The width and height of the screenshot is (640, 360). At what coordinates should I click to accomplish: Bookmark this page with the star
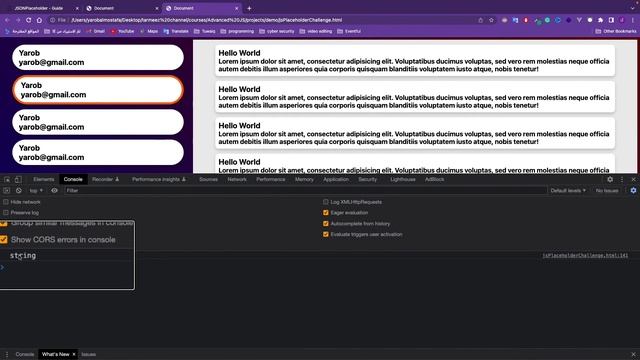[x=491, y=20]
